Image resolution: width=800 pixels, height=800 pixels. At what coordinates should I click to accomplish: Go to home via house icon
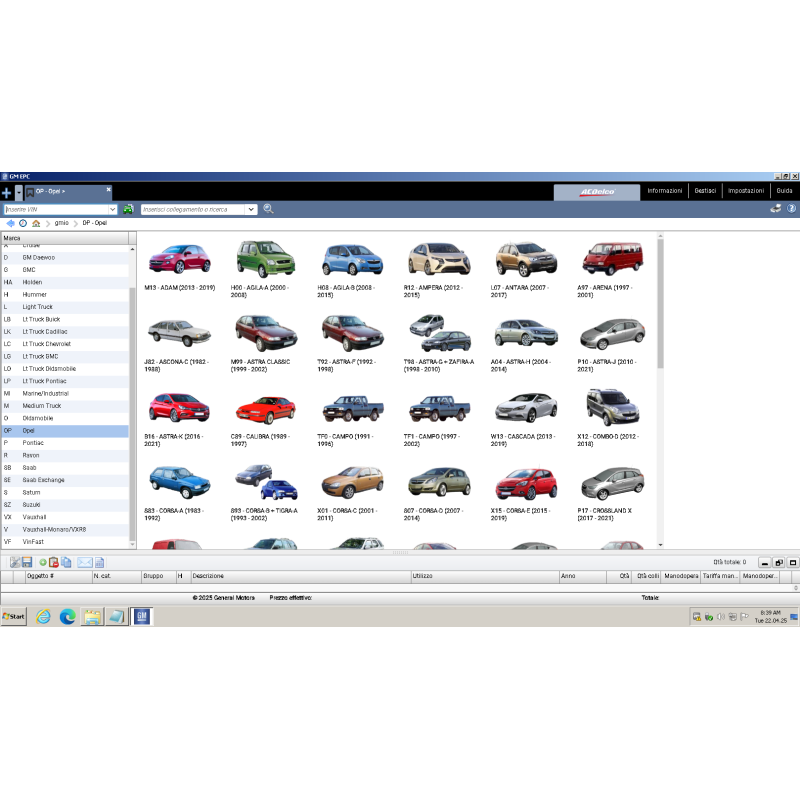(x=36, y=223)
